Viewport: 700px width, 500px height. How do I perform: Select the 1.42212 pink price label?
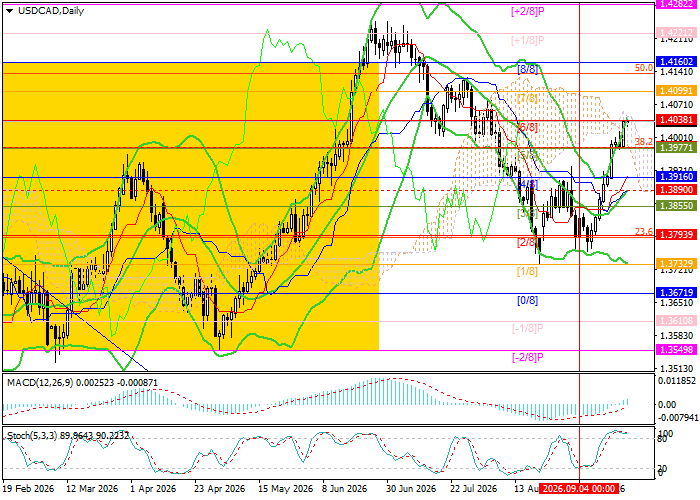[x=676, y=33]
